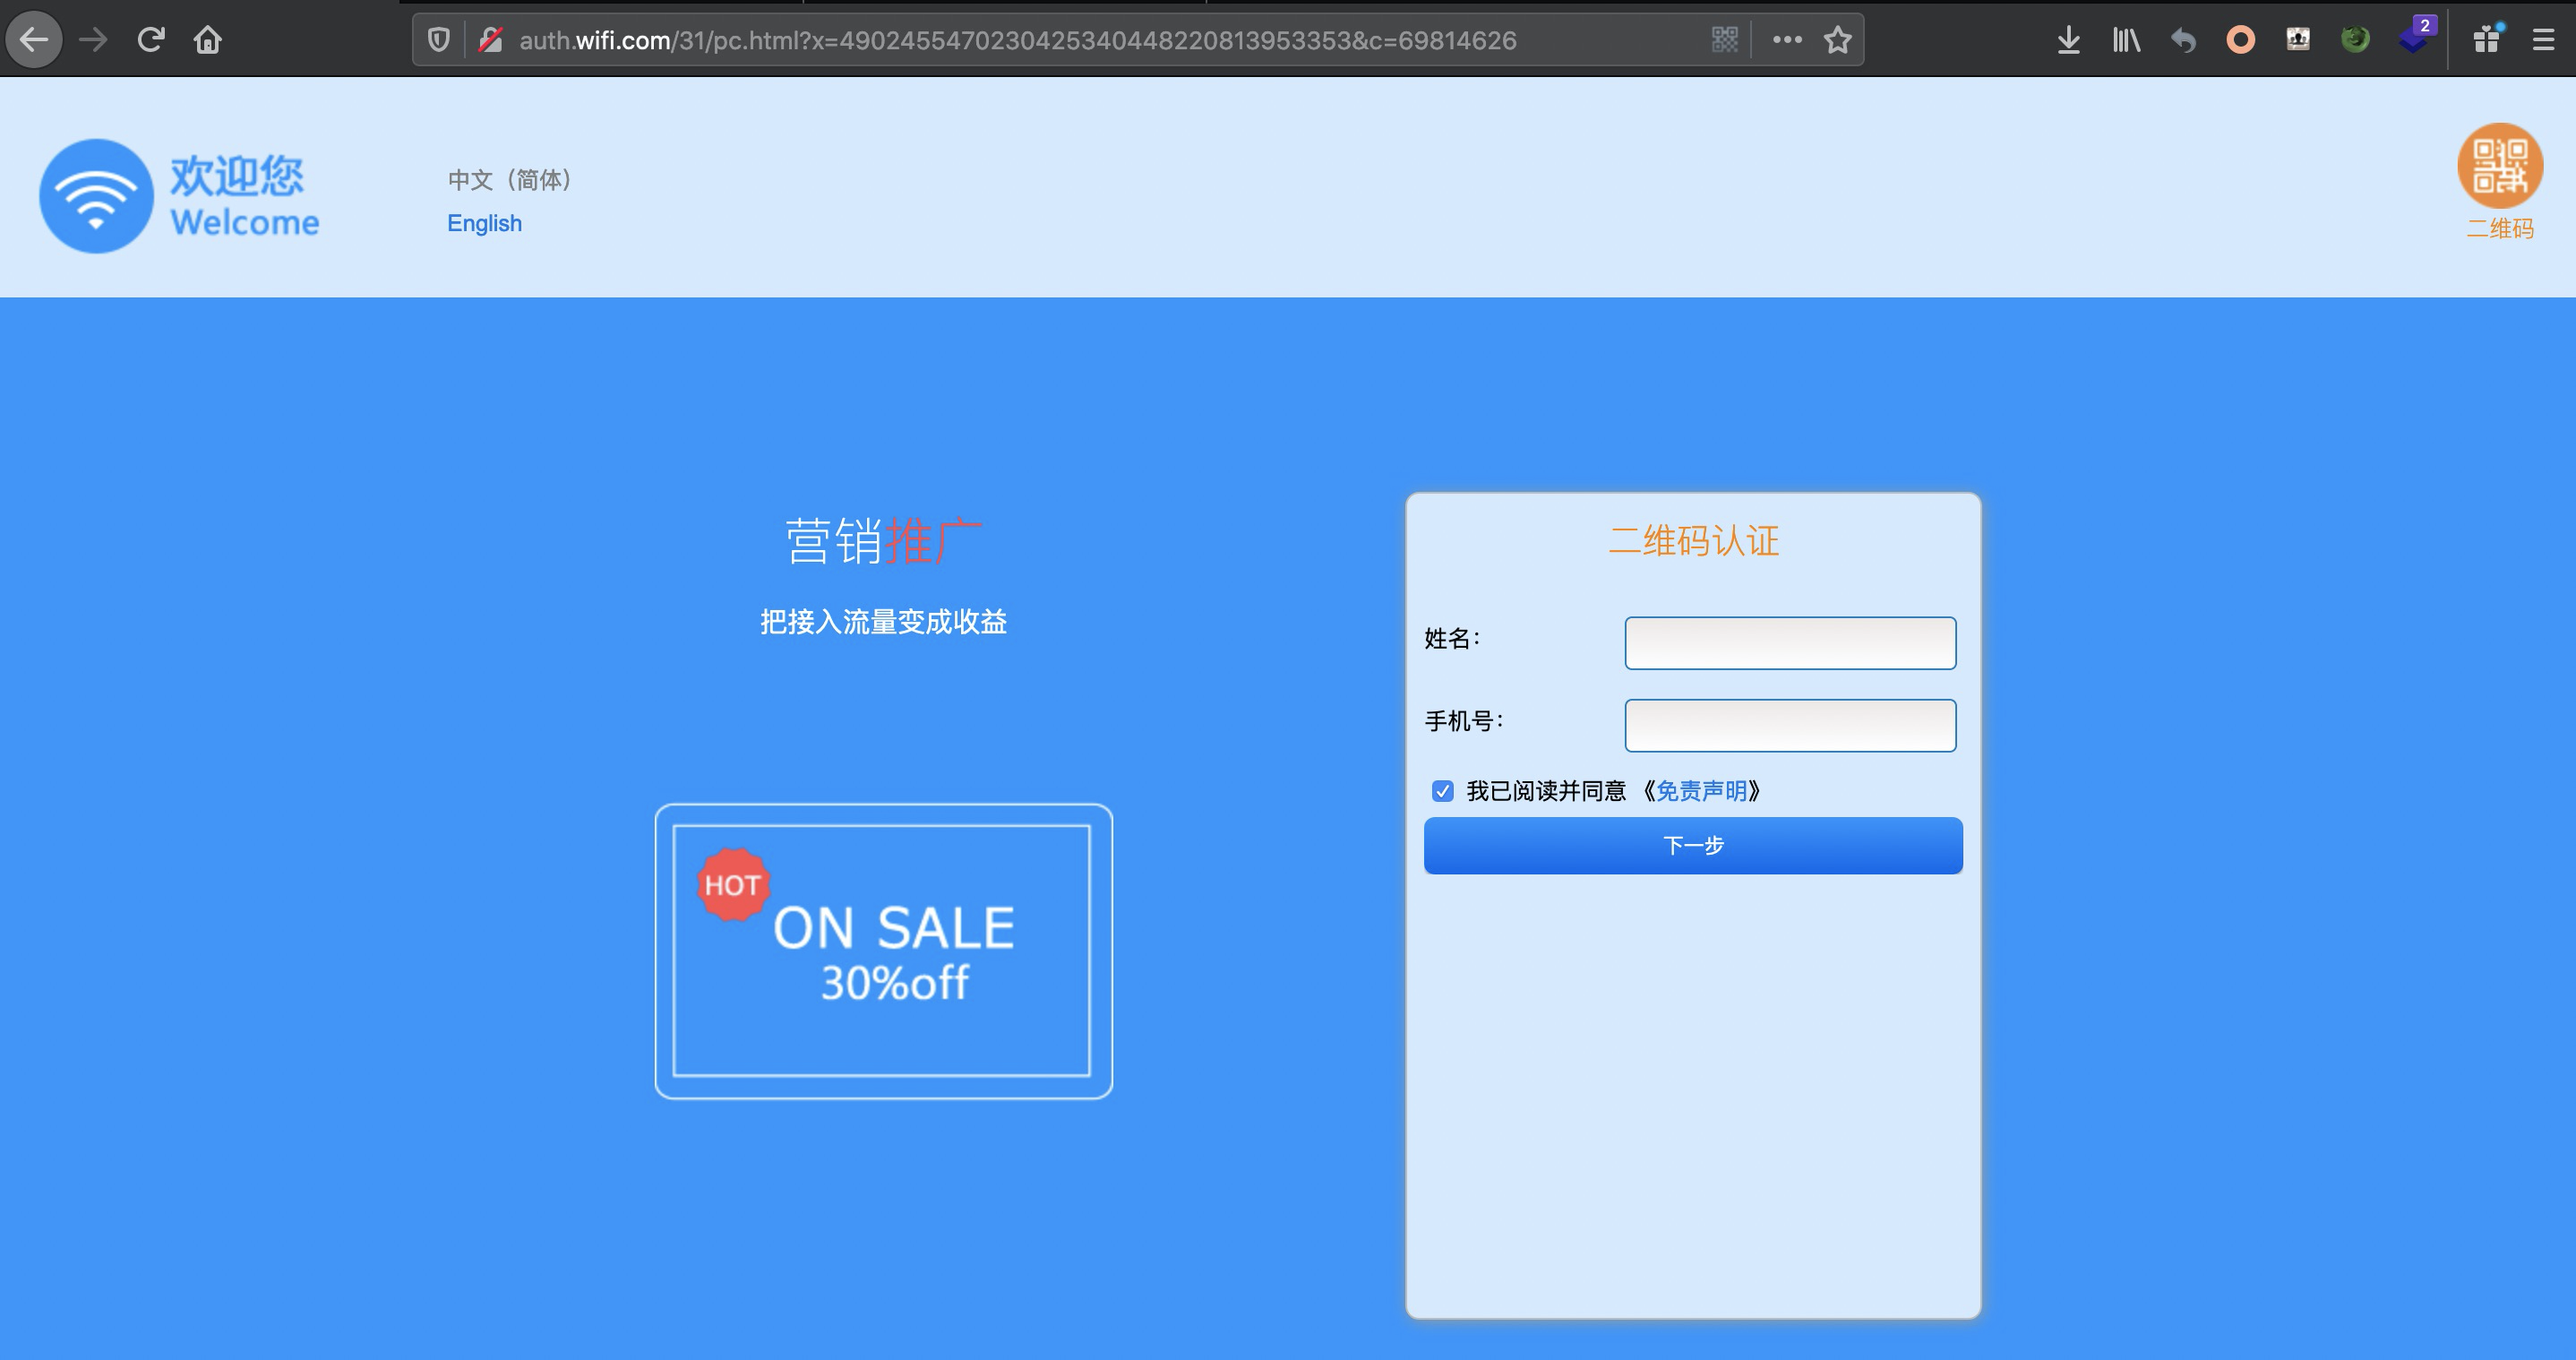2576x1360 pixels.
Task: Click the orange 二维码 QR code button
Action: coord(2499,167)
